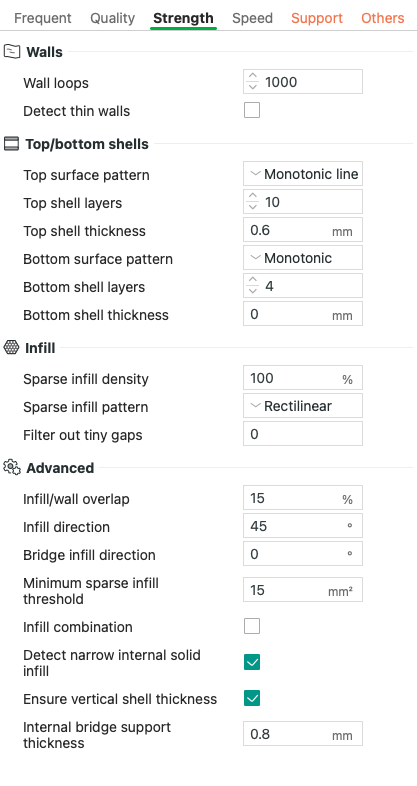Click the Walls section icon

[x=12, y=52]
